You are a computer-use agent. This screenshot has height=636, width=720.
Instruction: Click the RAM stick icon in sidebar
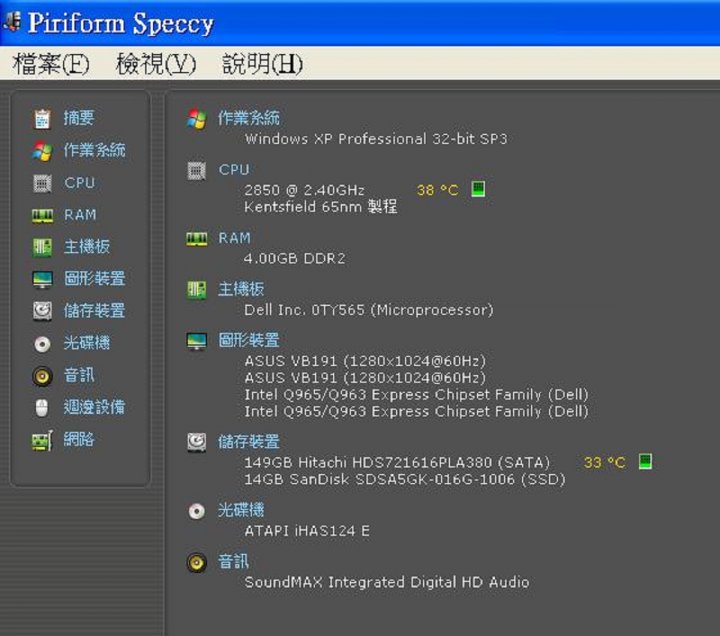42,215
